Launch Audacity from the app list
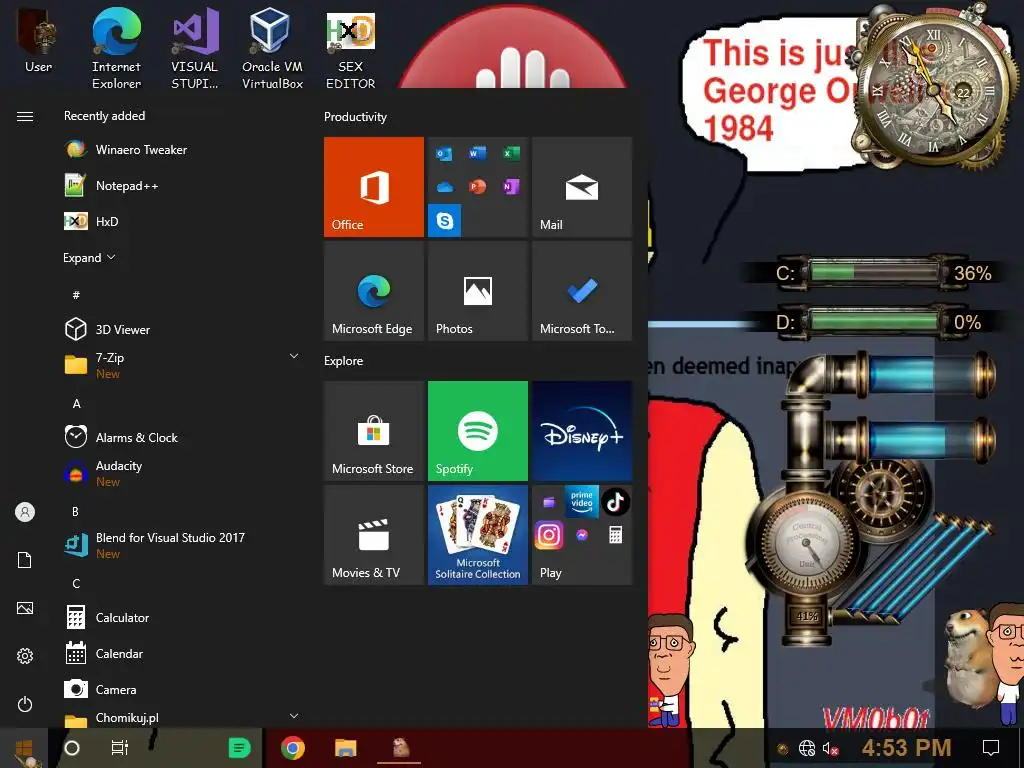 point(182,473)
